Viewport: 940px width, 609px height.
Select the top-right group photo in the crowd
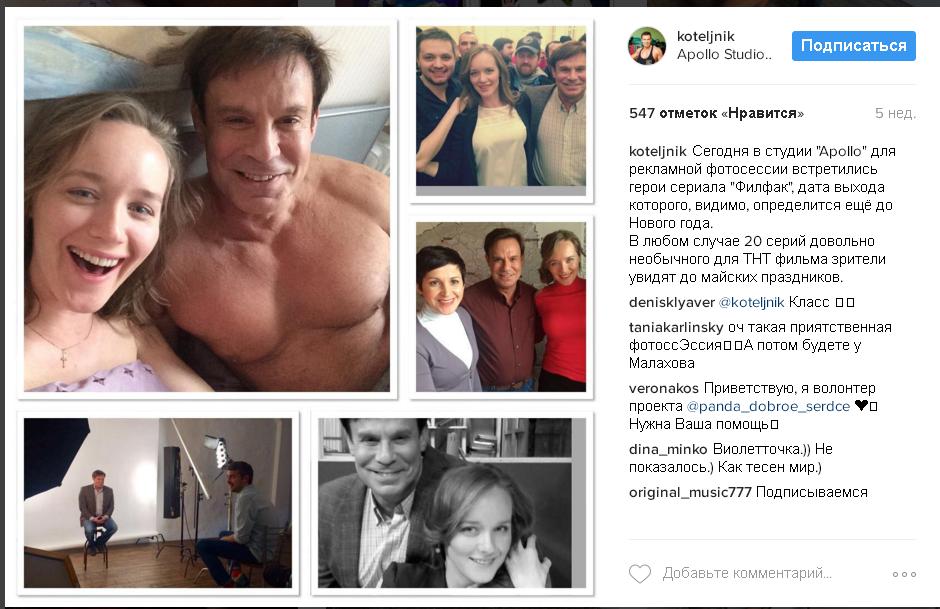tap(501, 106)
